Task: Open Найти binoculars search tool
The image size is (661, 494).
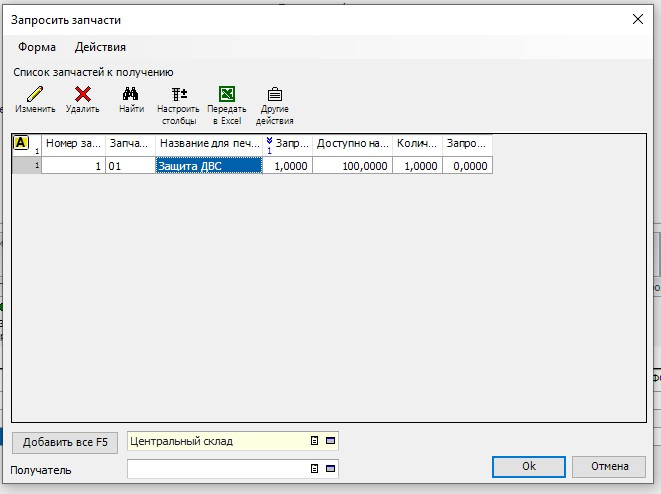Action: tap(131, 95)
